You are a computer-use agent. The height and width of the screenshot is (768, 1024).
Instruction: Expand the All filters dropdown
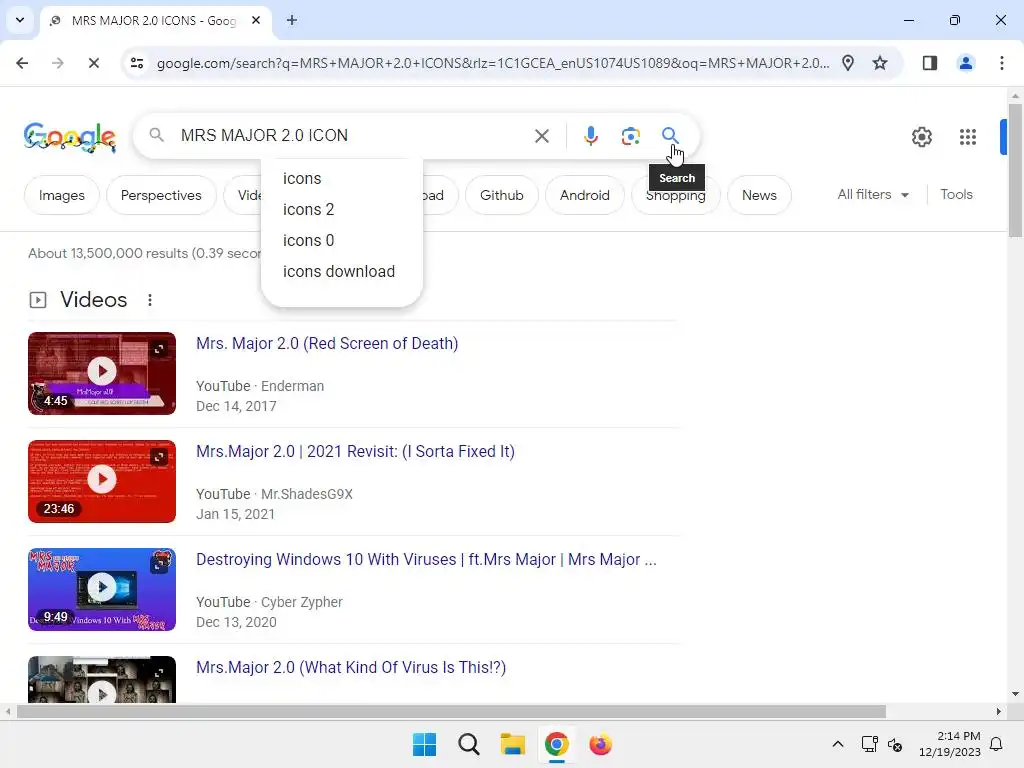[x=873, y=195]
